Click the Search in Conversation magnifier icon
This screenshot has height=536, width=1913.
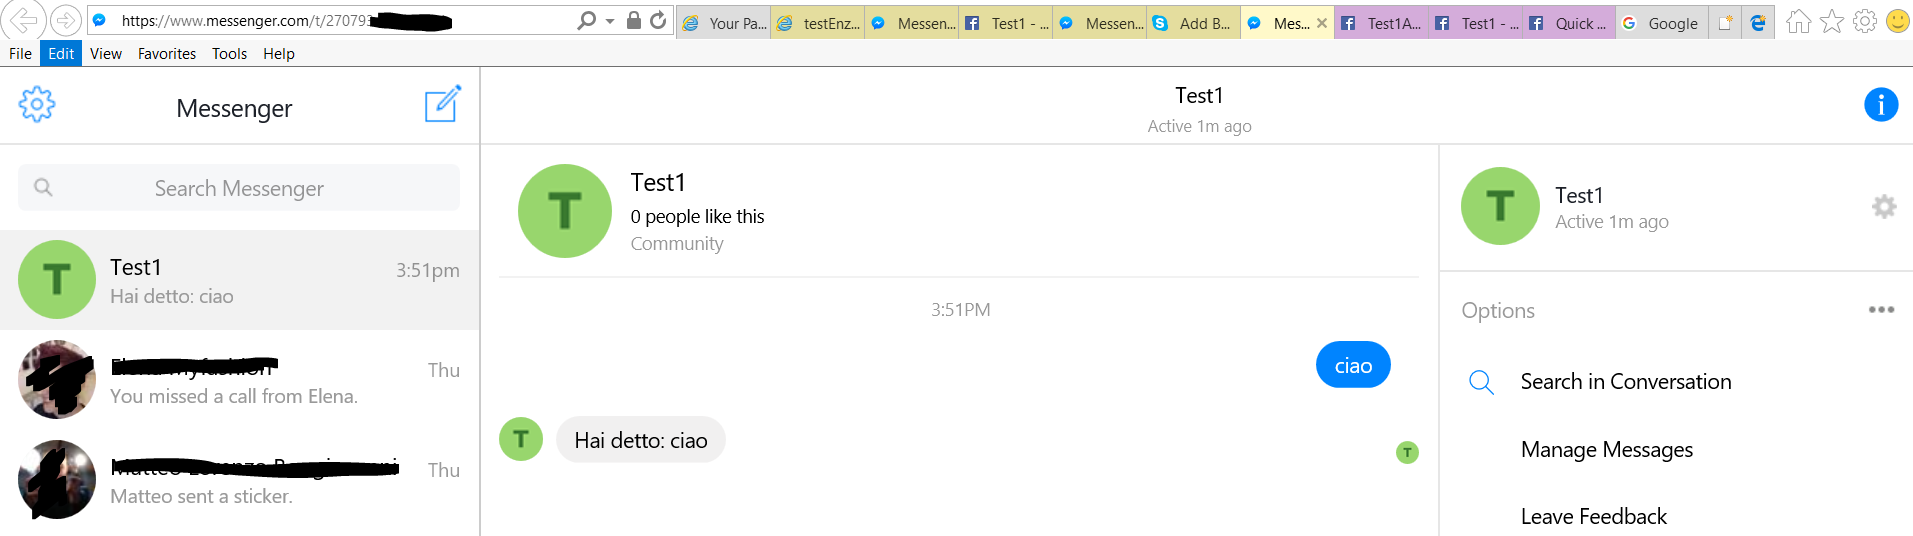click(x=1481, y=382)
